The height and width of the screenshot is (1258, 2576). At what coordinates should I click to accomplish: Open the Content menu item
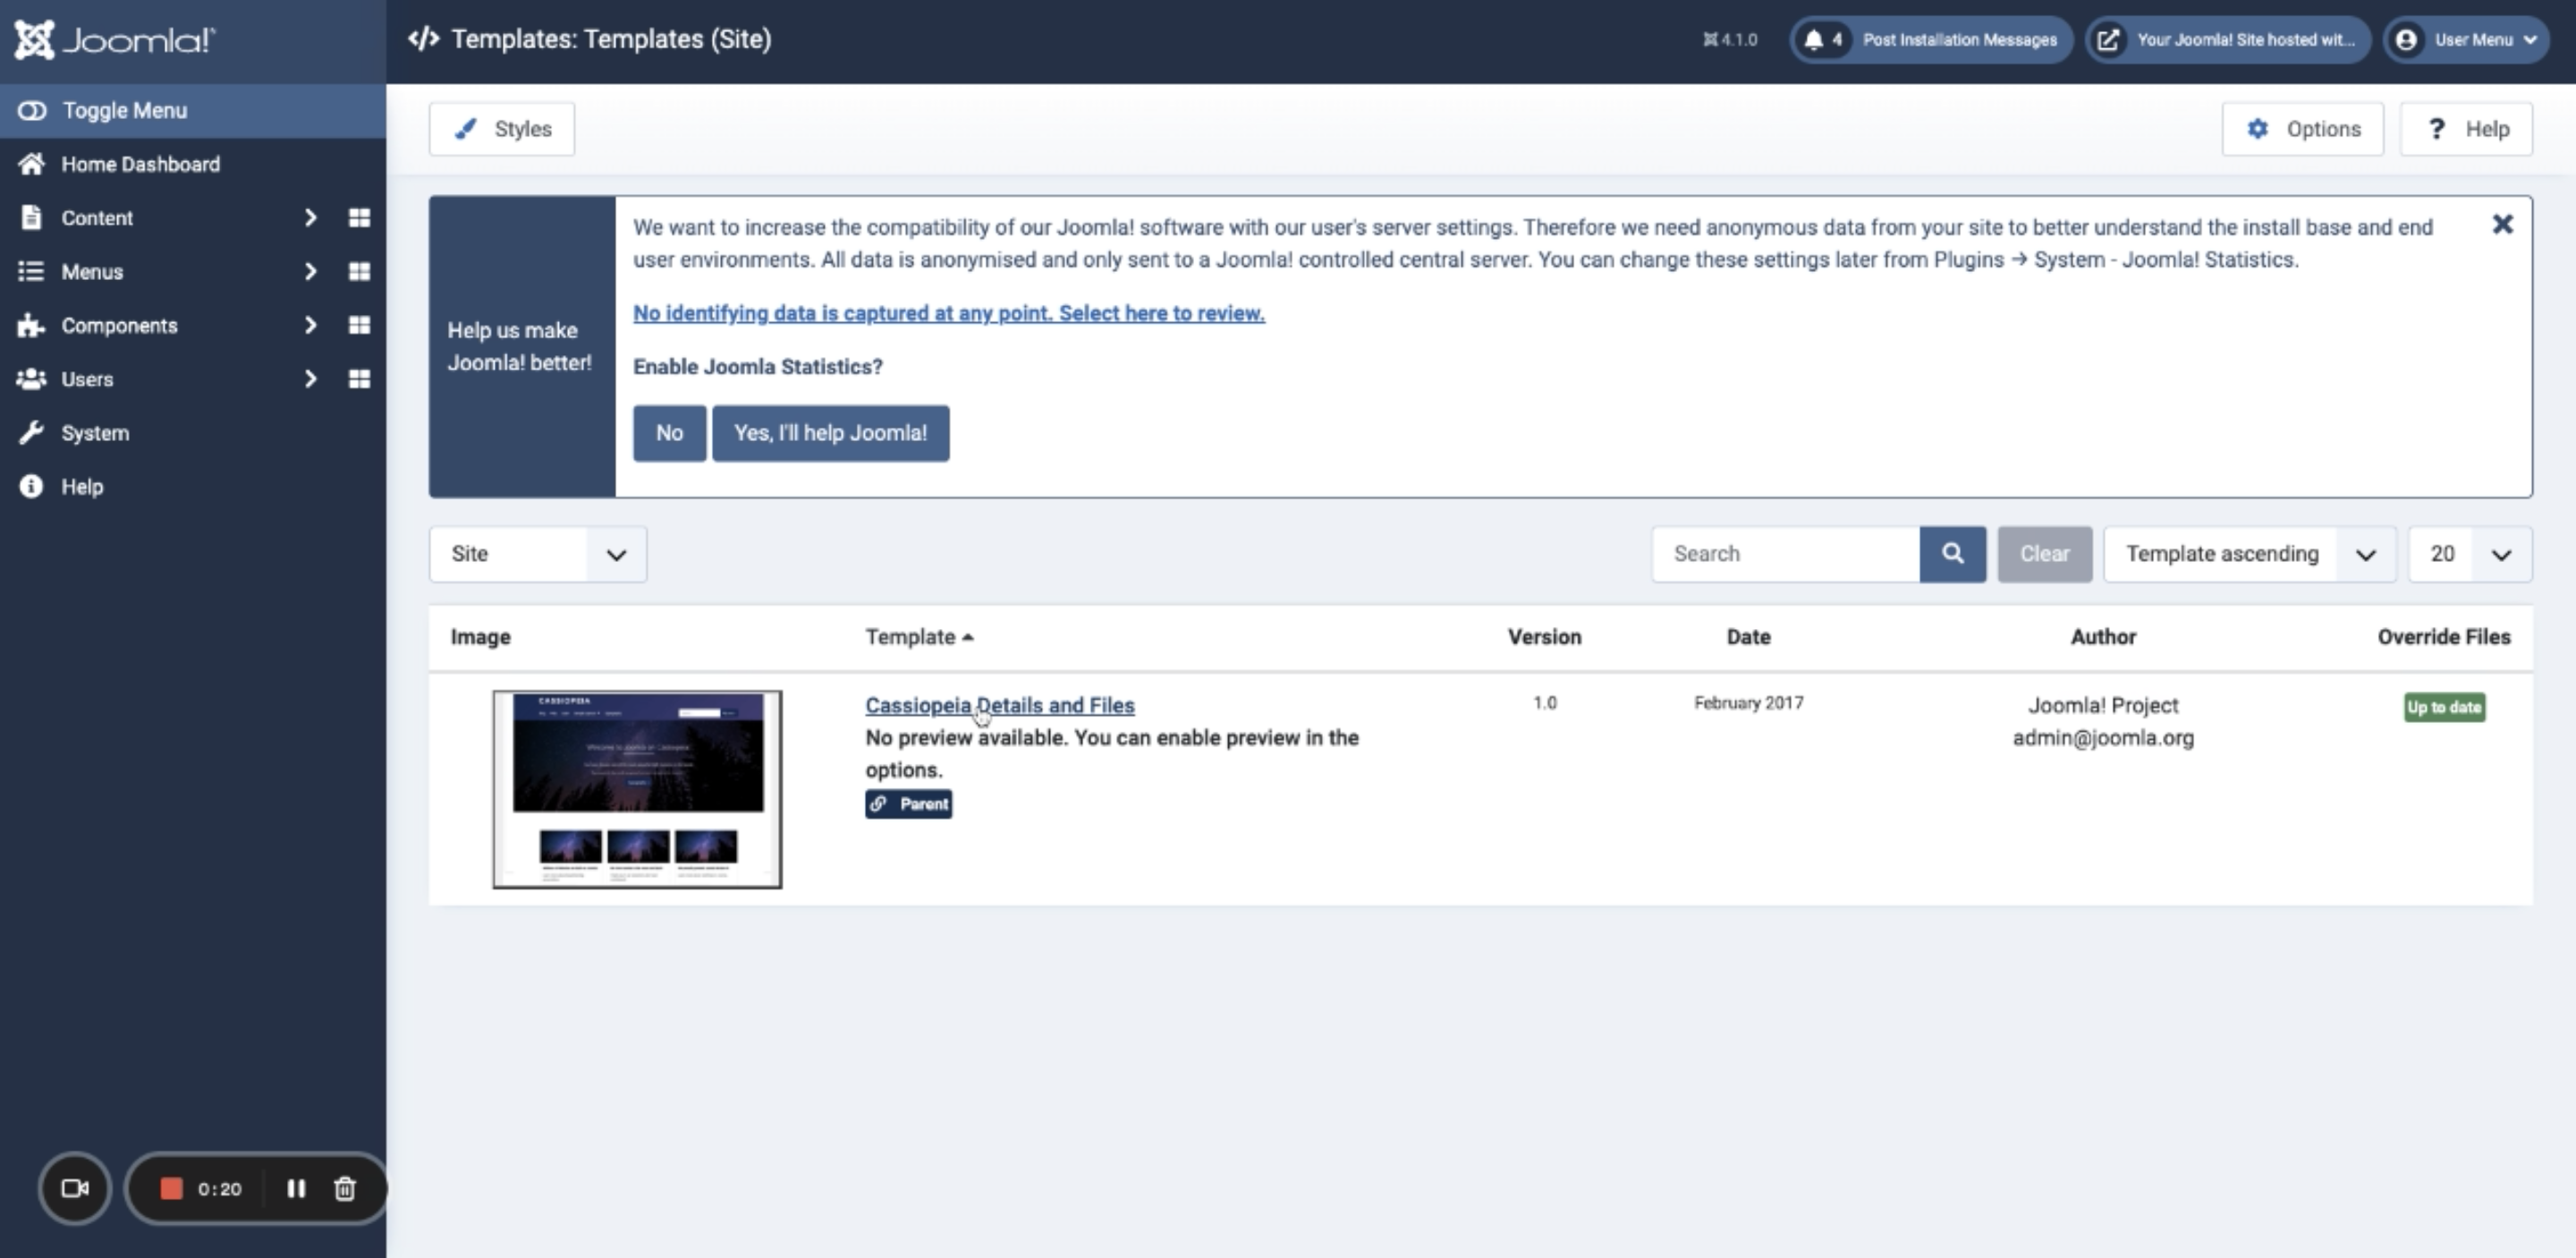97,218
